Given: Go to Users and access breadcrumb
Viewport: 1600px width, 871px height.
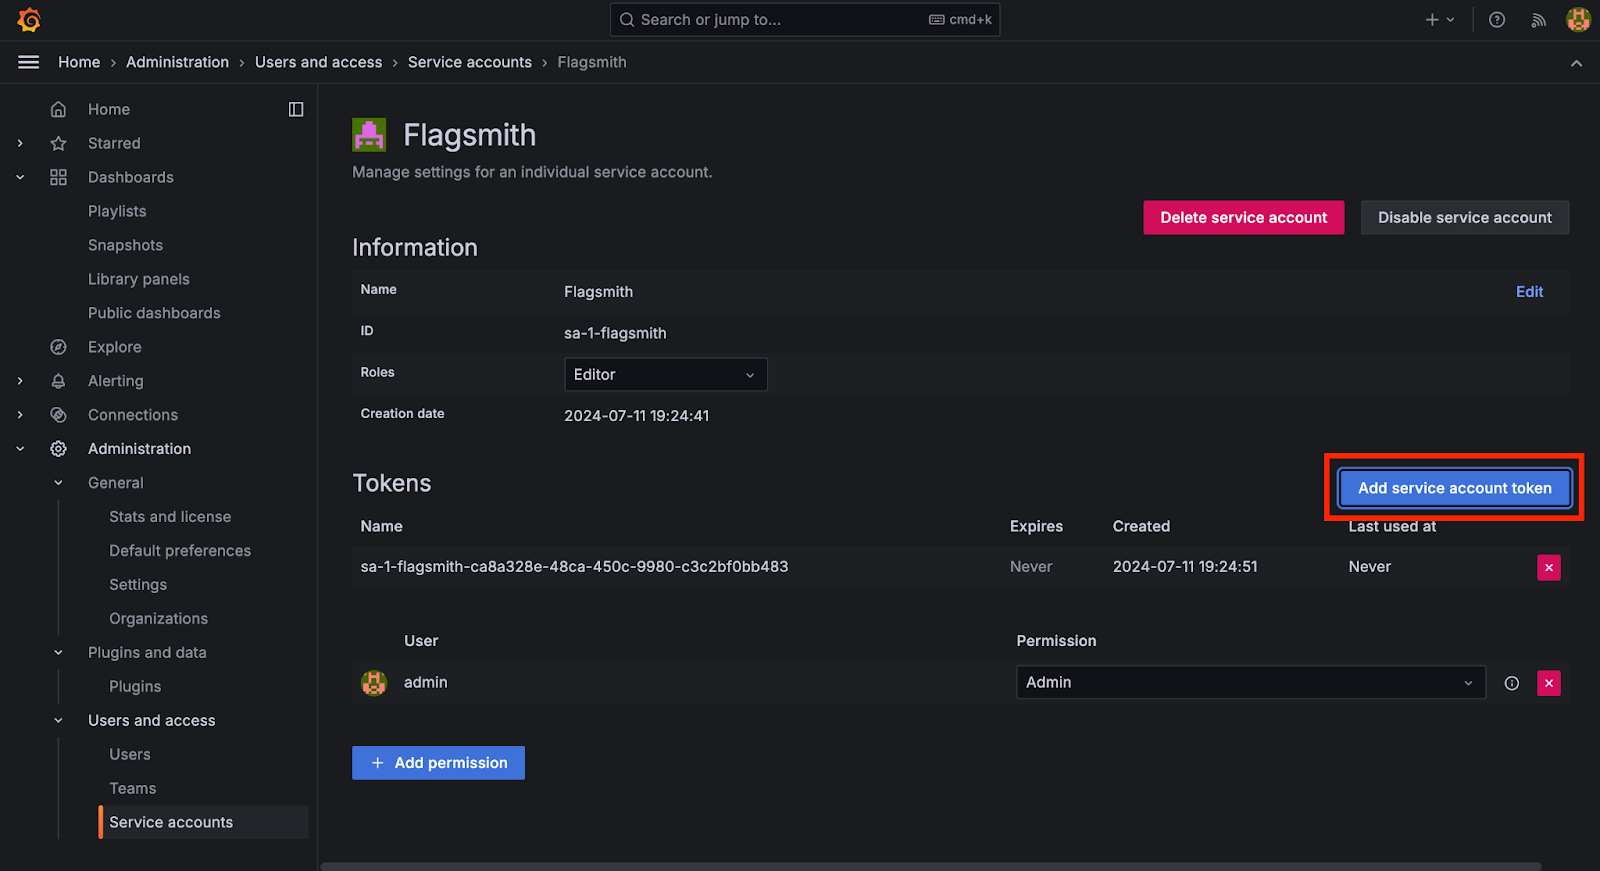Looking at the screenshot, I should click(x=318, y=62).
